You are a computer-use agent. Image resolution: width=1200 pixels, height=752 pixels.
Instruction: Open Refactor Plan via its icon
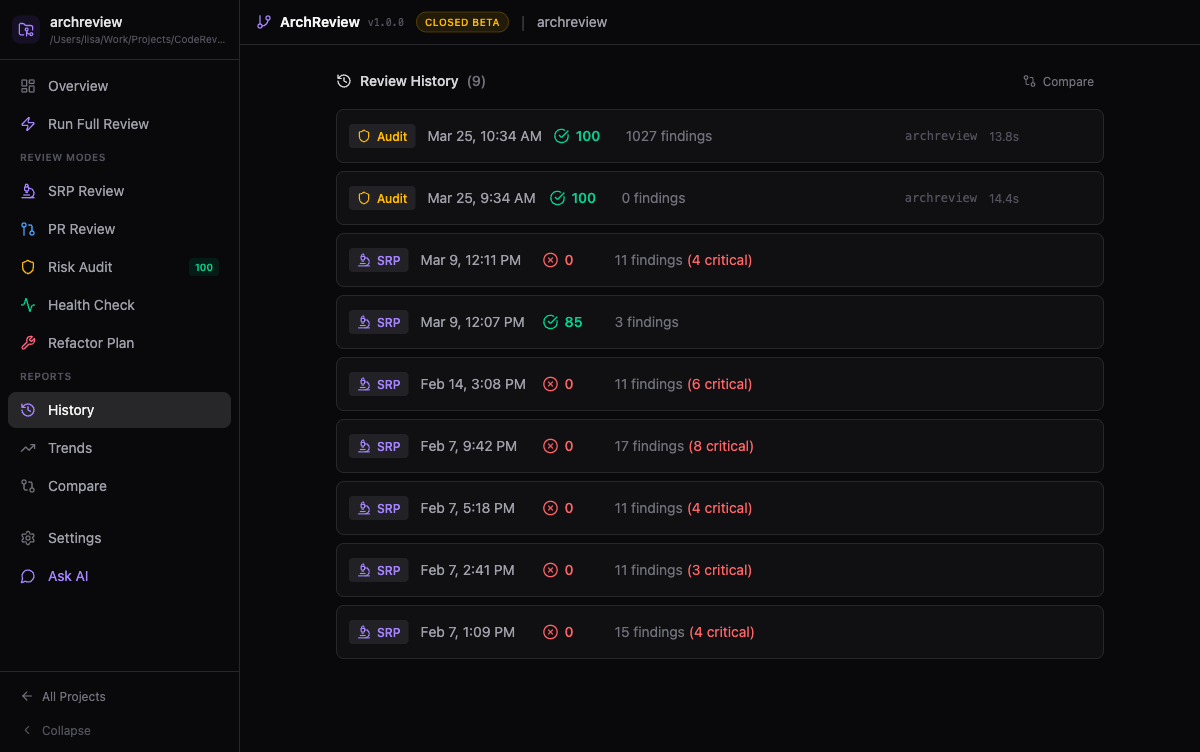pyautogui.click(x=29, y=343)
